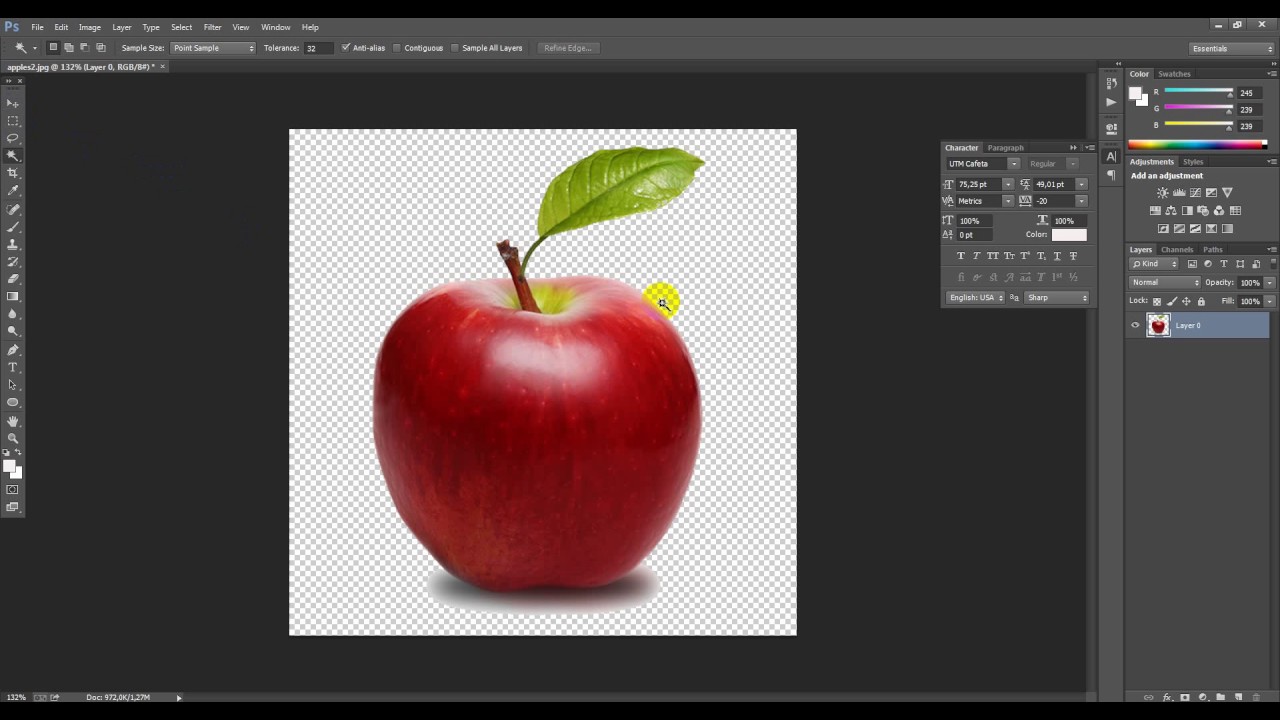Add a Levels adjustment
This screenshot has width=1280, height=720.
1179,193
